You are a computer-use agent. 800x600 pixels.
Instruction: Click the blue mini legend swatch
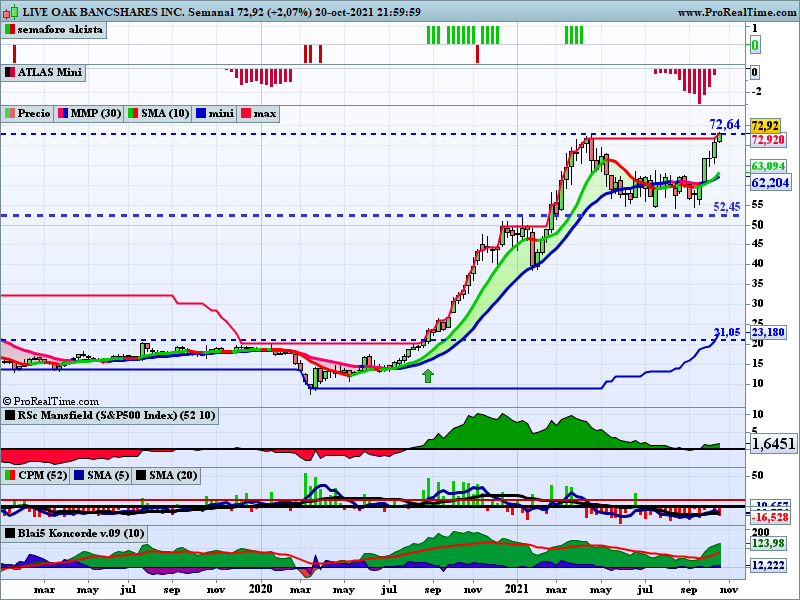[201, 113]
